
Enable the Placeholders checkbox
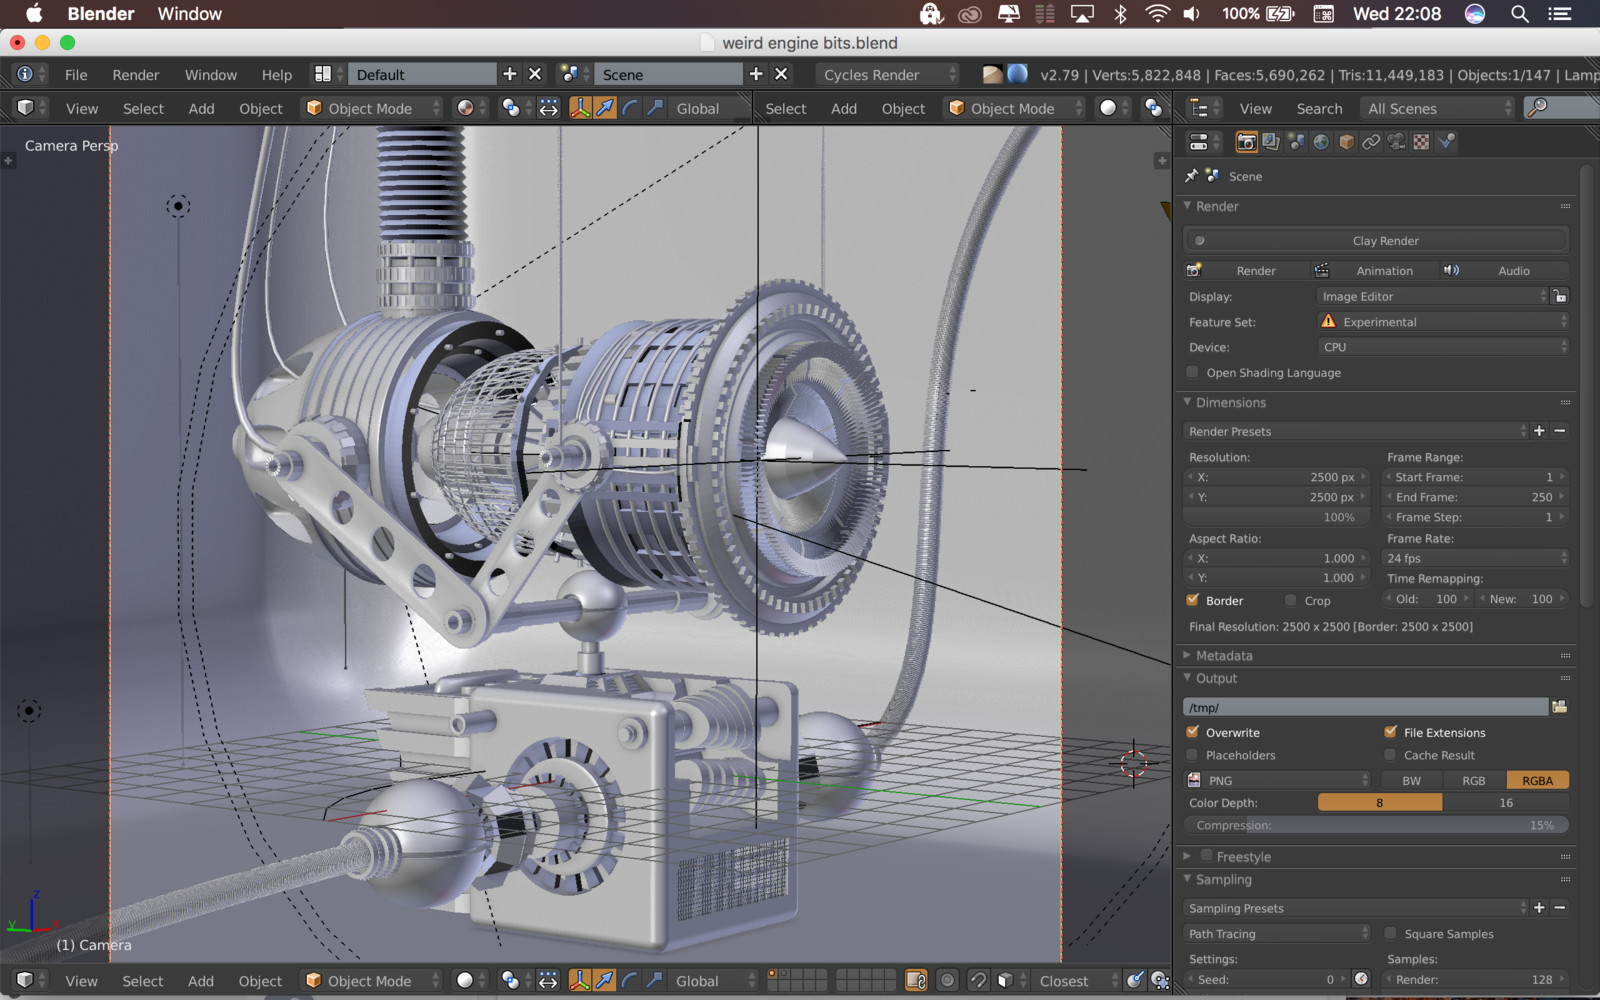pos(1192,755)
